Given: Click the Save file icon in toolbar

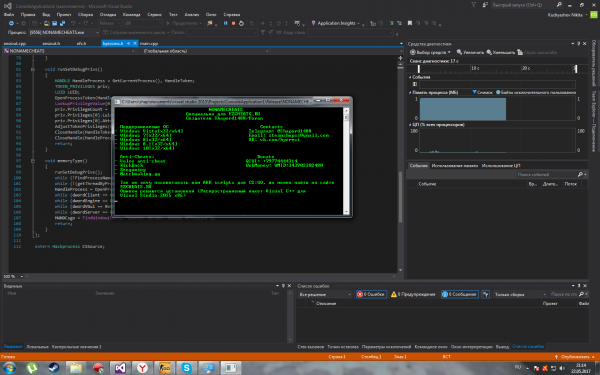Looking at the screenshot, I should coord(54,23).
